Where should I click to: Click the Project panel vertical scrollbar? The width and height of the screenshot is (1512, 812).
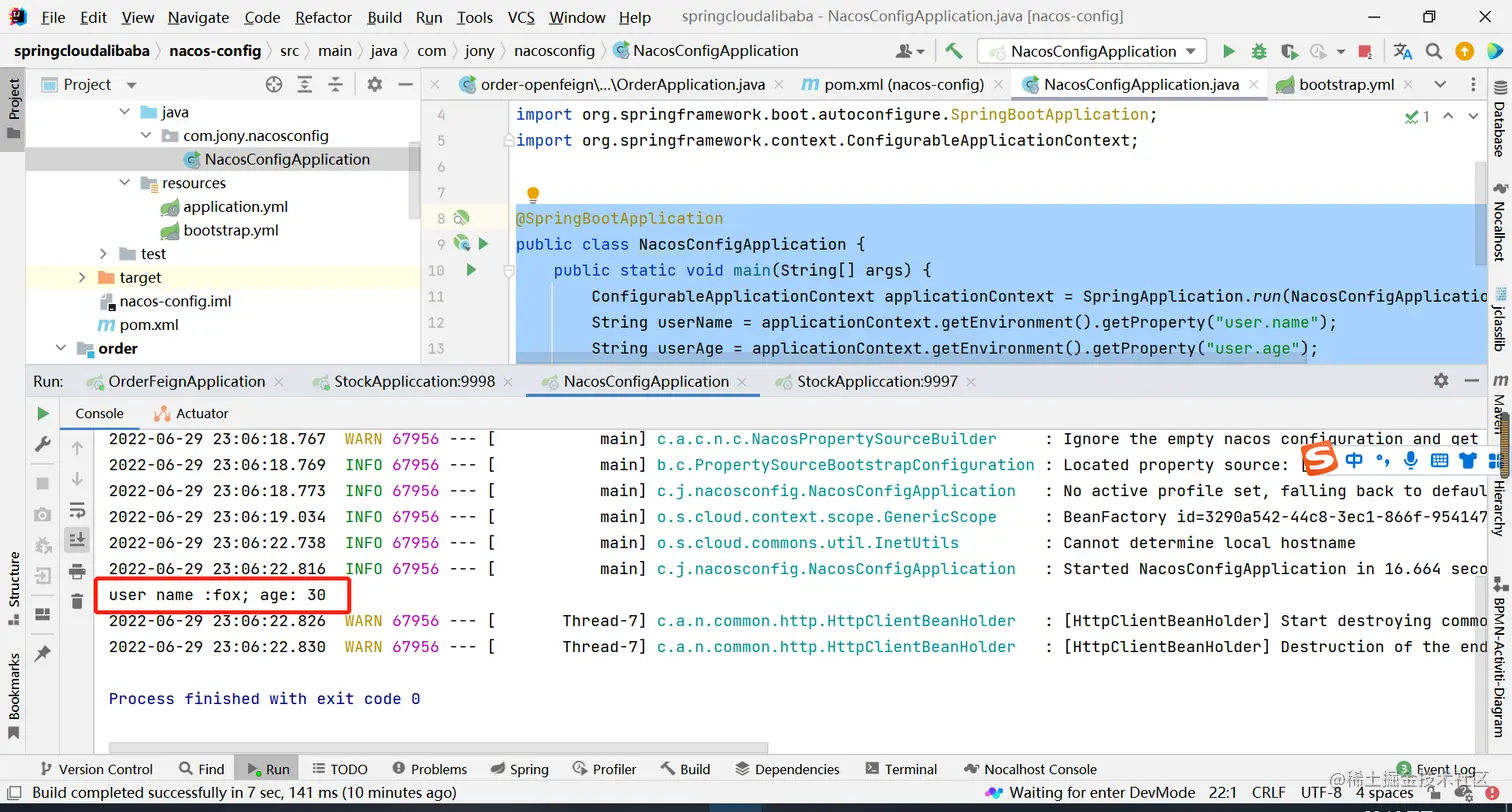click(x=415, y=183)
